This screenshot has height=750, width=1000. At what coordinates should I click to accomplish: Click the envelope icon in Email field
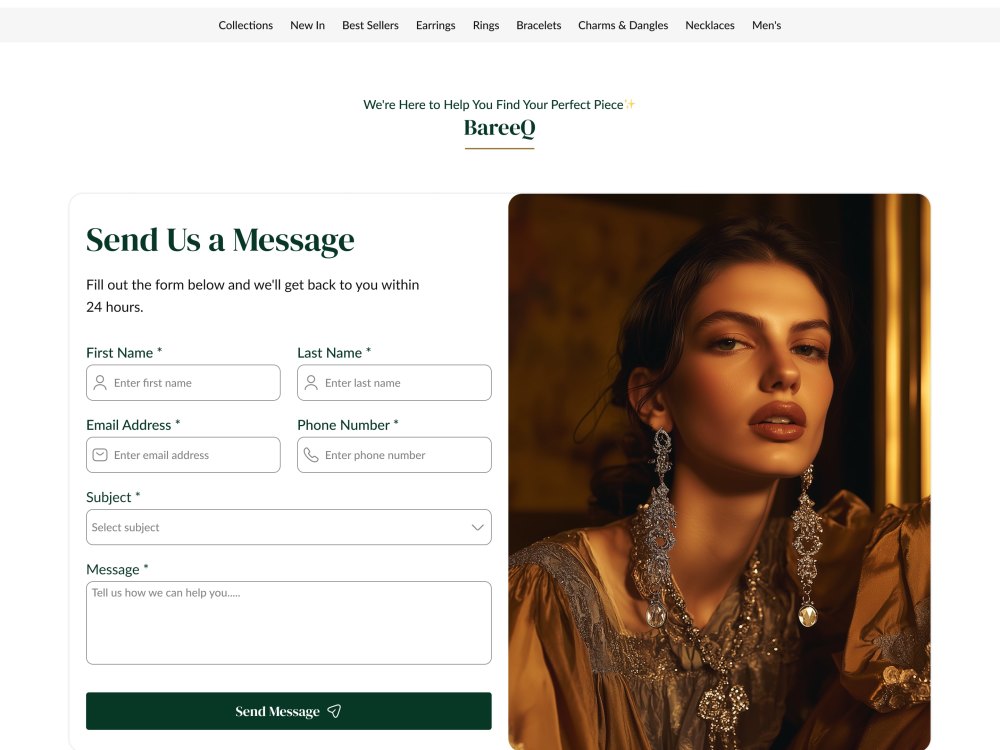pyautogui.click(x=100, y=455)
